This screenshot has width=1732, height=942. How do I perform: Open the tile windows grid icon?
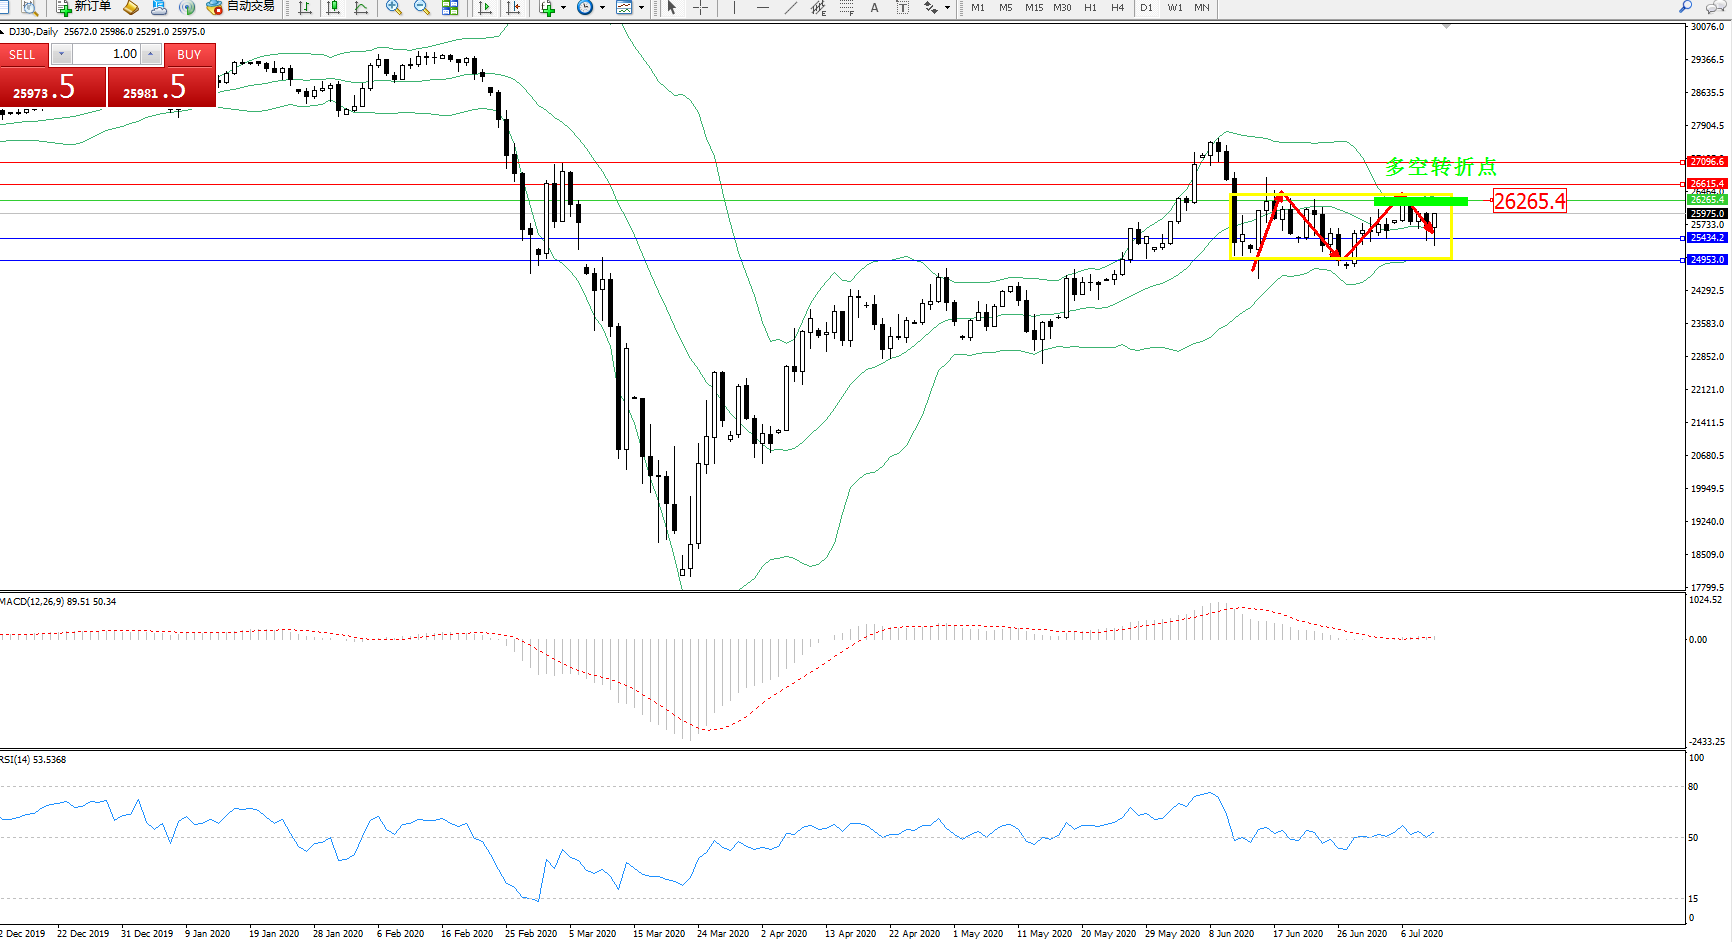pos(450,7)
